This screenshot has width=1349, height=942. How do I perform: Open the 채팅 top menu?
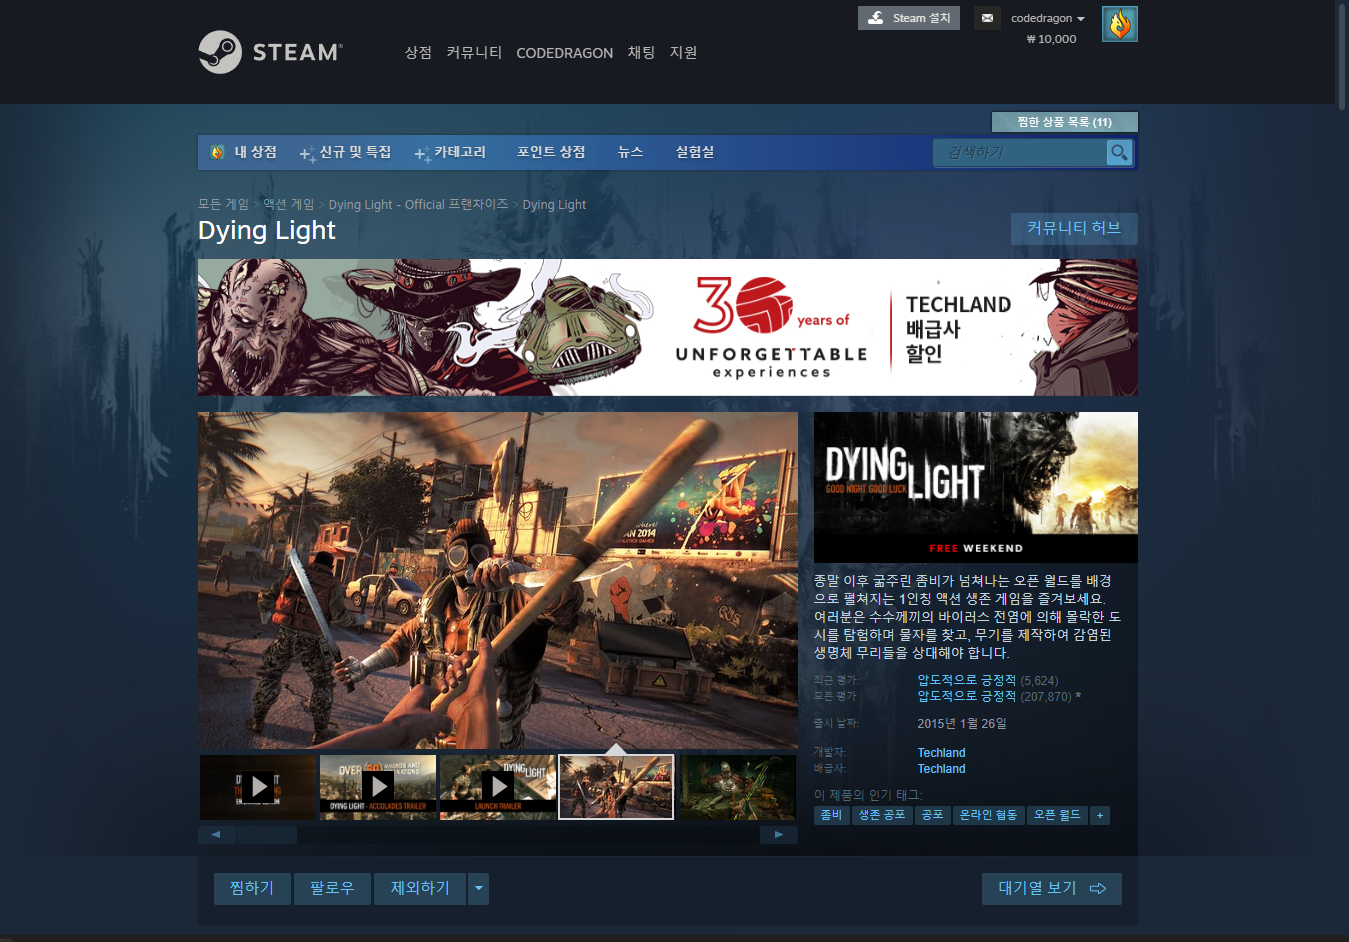tap(641, 52)
